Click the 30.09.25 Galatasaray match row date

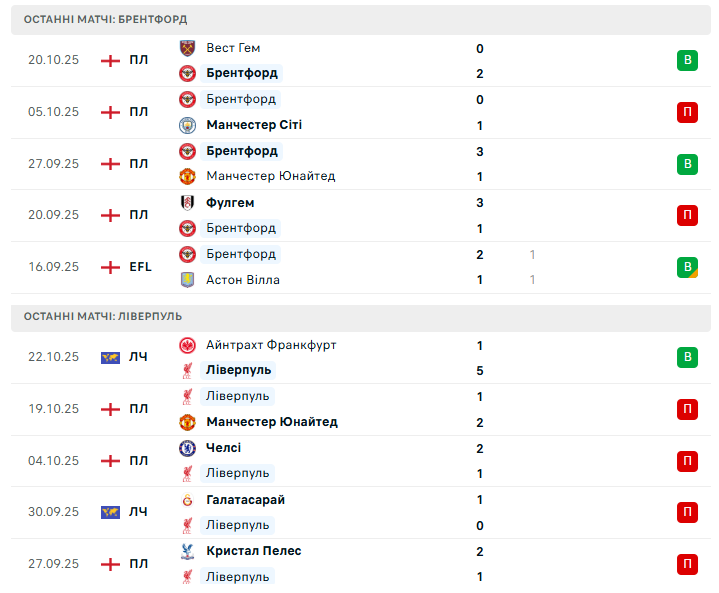[53, 512]
